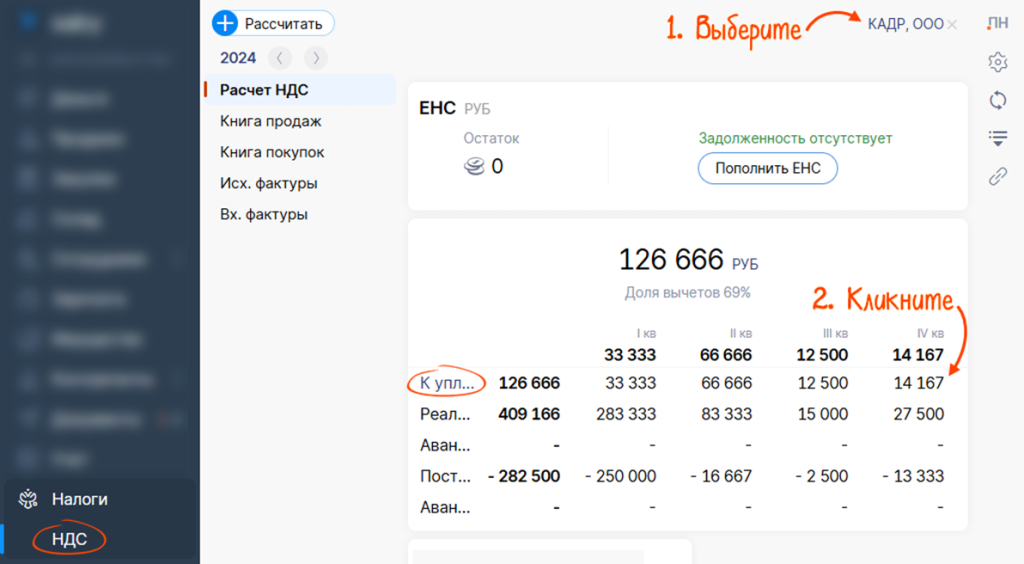The height and width of the screenshot is (564, 1024).
Task: Open settings via the gear icon
Action: [997, 62]
